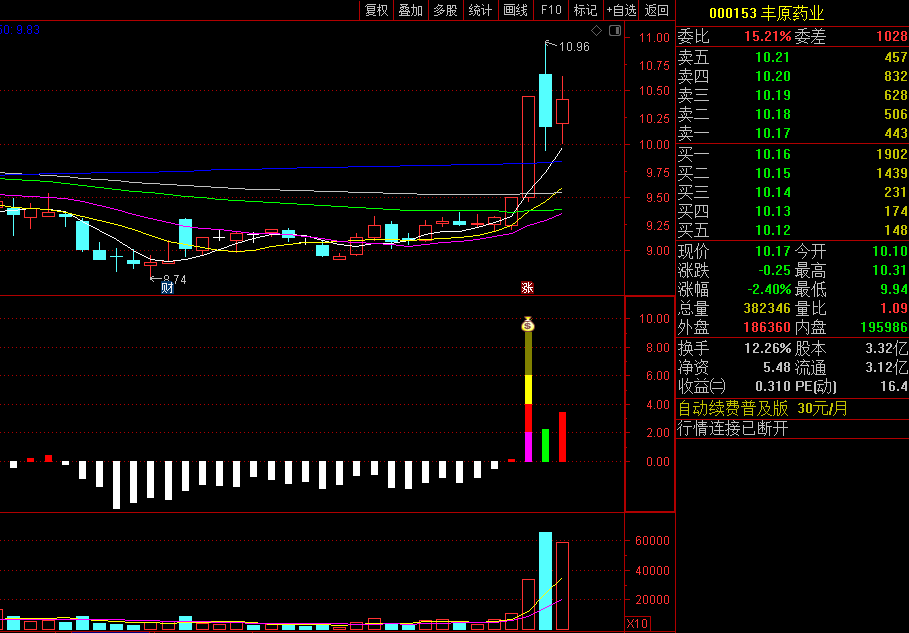Click the green indicator bar
Image resolution: width=909 pixels, height=633 pixels.
coord(545,445)
